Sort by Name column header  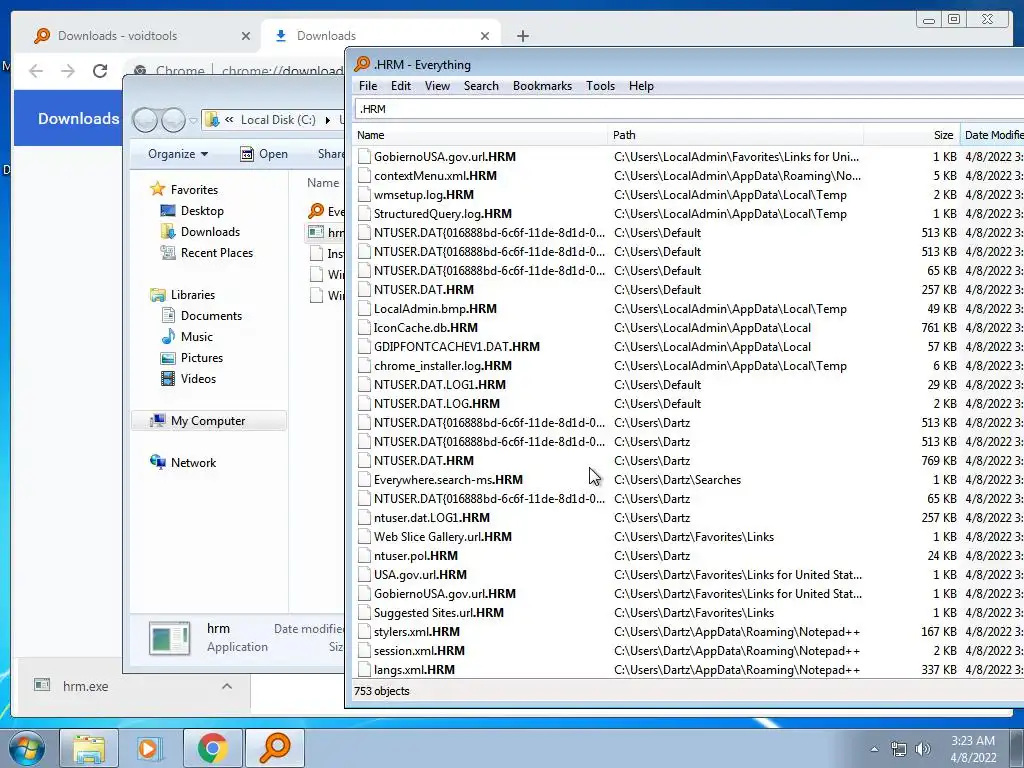(480, 135)
